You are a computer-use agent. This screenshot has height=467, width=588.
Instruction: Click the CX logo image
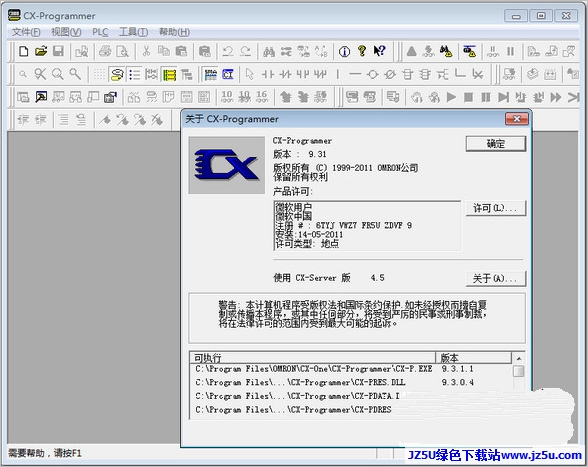[x=226, y=165]
